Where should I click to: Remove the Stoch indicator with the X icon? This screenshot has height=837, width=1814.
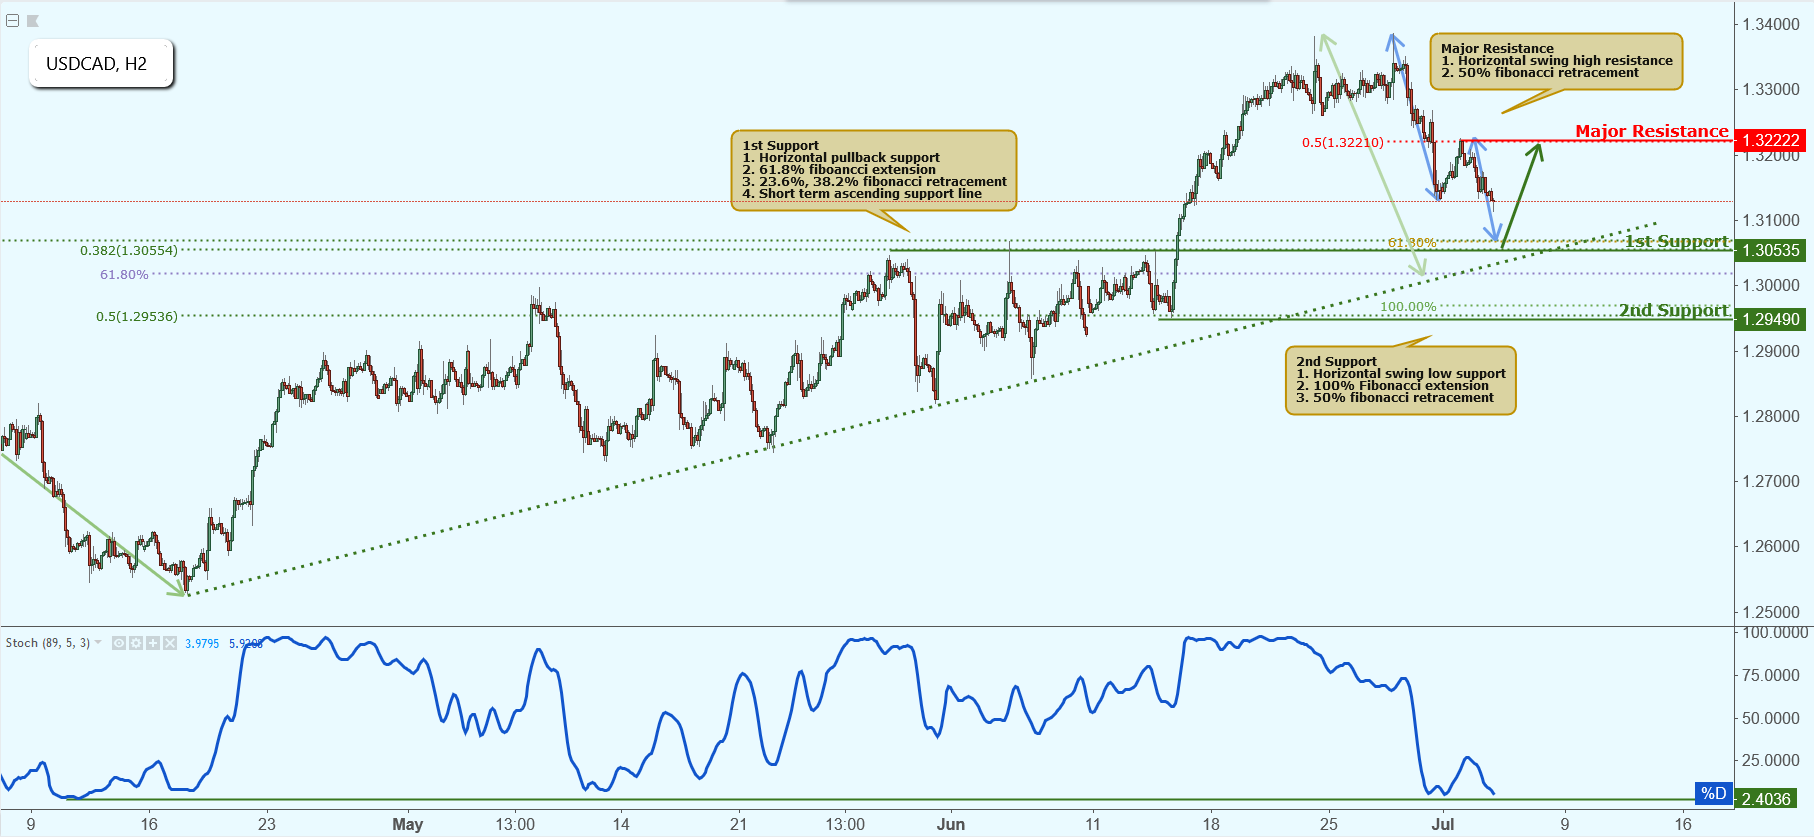point(170,643)
